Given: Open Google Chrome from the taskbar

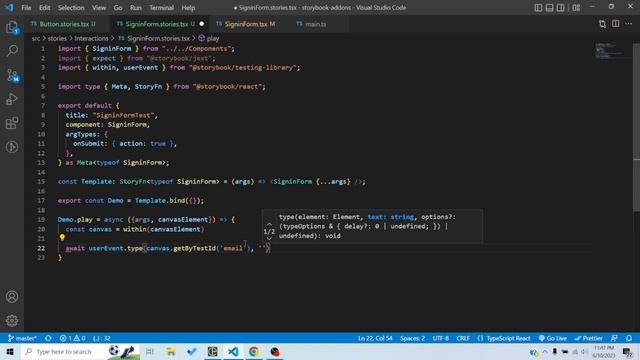Looking at the screenshot, I should click(x=254, y=352).
